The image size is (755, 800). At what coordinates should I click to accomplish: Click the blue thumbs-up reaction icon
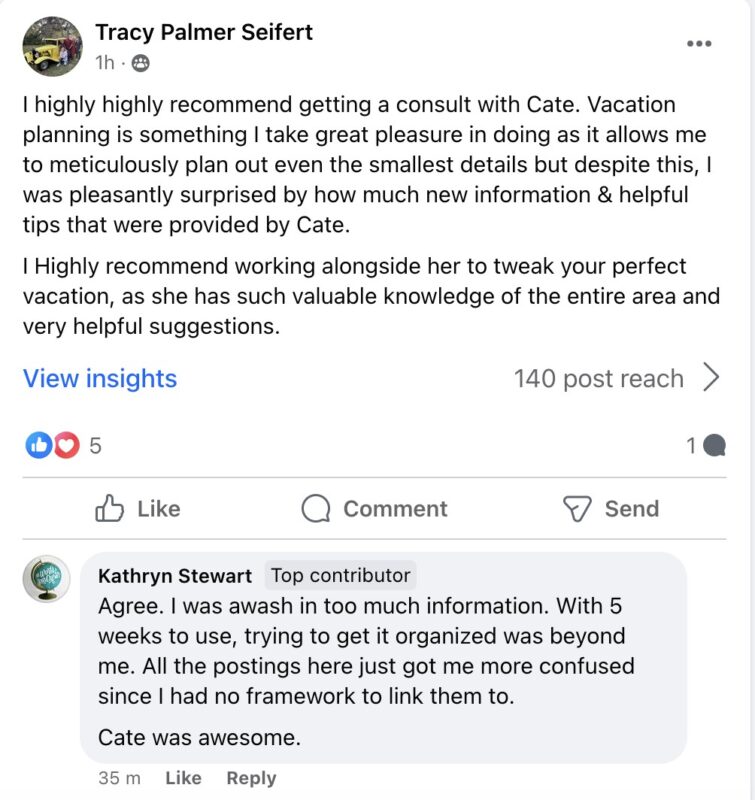(x=39, y=446)
